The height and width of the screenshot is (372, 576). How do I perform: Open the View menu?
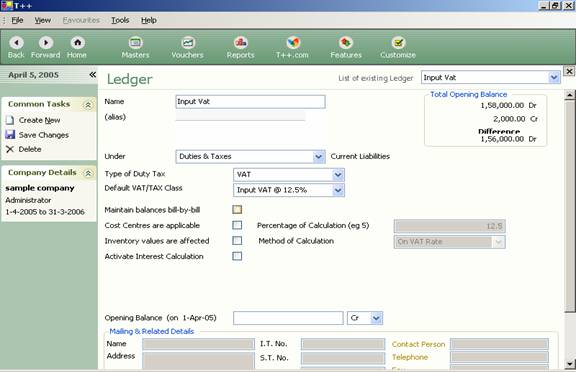click(43, 20)
